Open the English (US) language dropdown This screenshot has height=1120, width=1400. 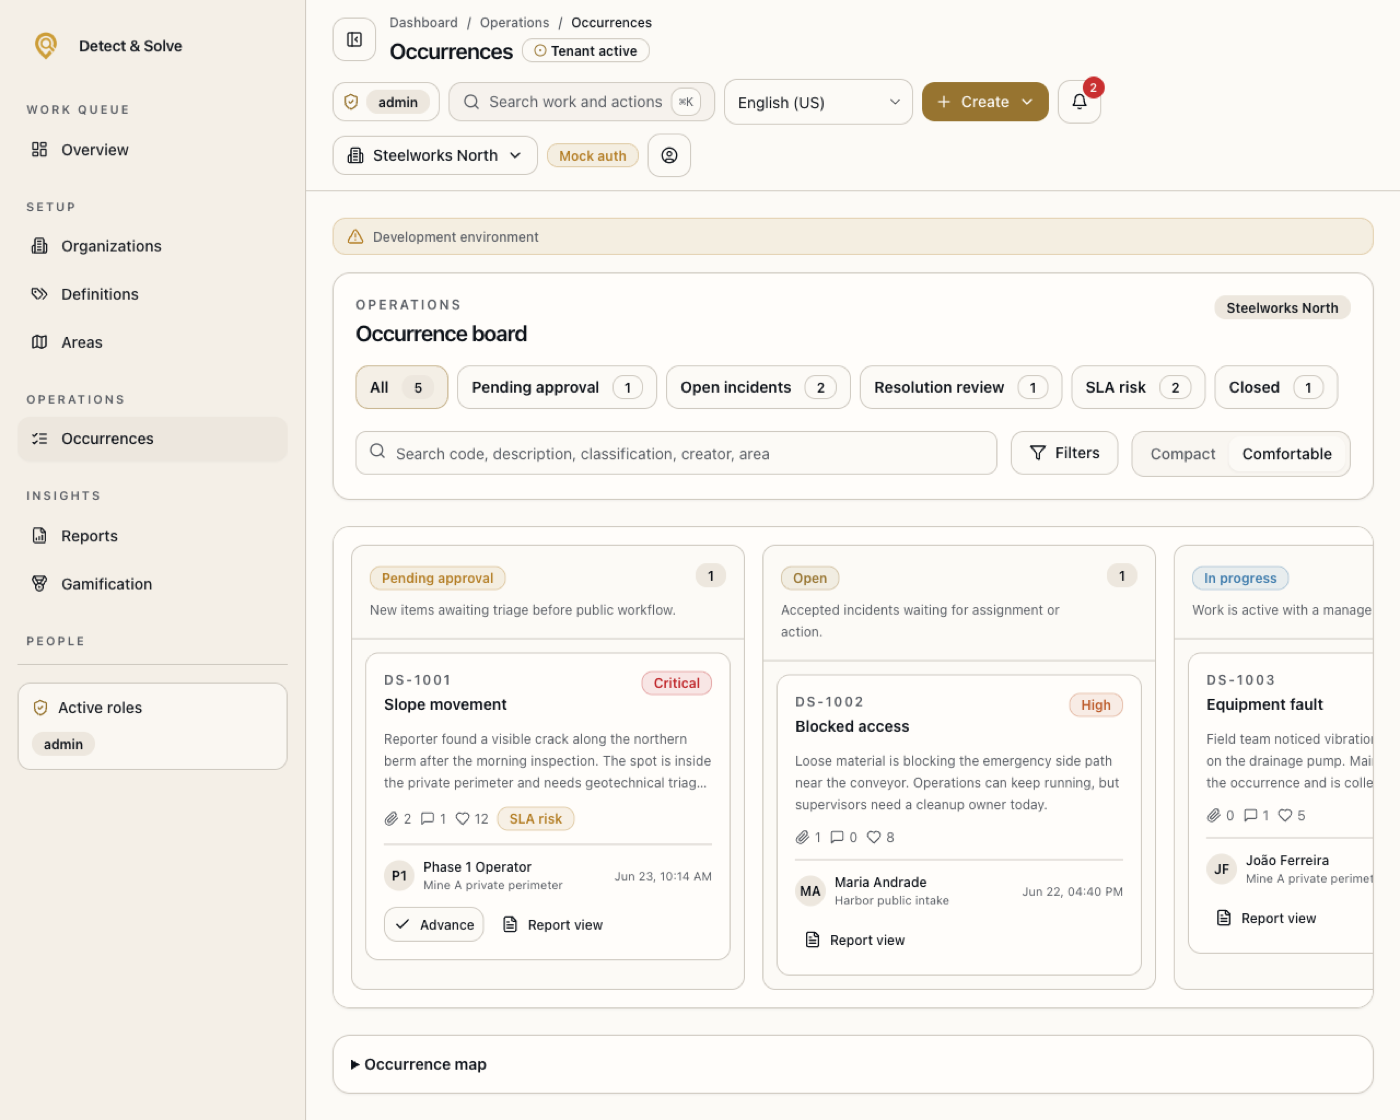(818, 102)
